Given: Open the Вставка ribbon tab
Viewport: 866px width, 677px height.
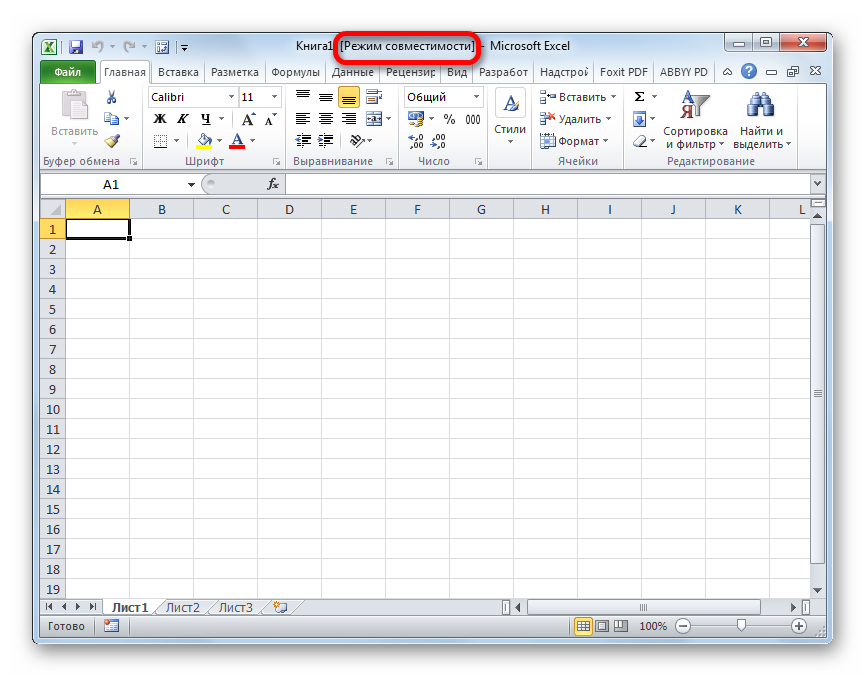Looking at the screenshot, I should (x=178, y=72).
